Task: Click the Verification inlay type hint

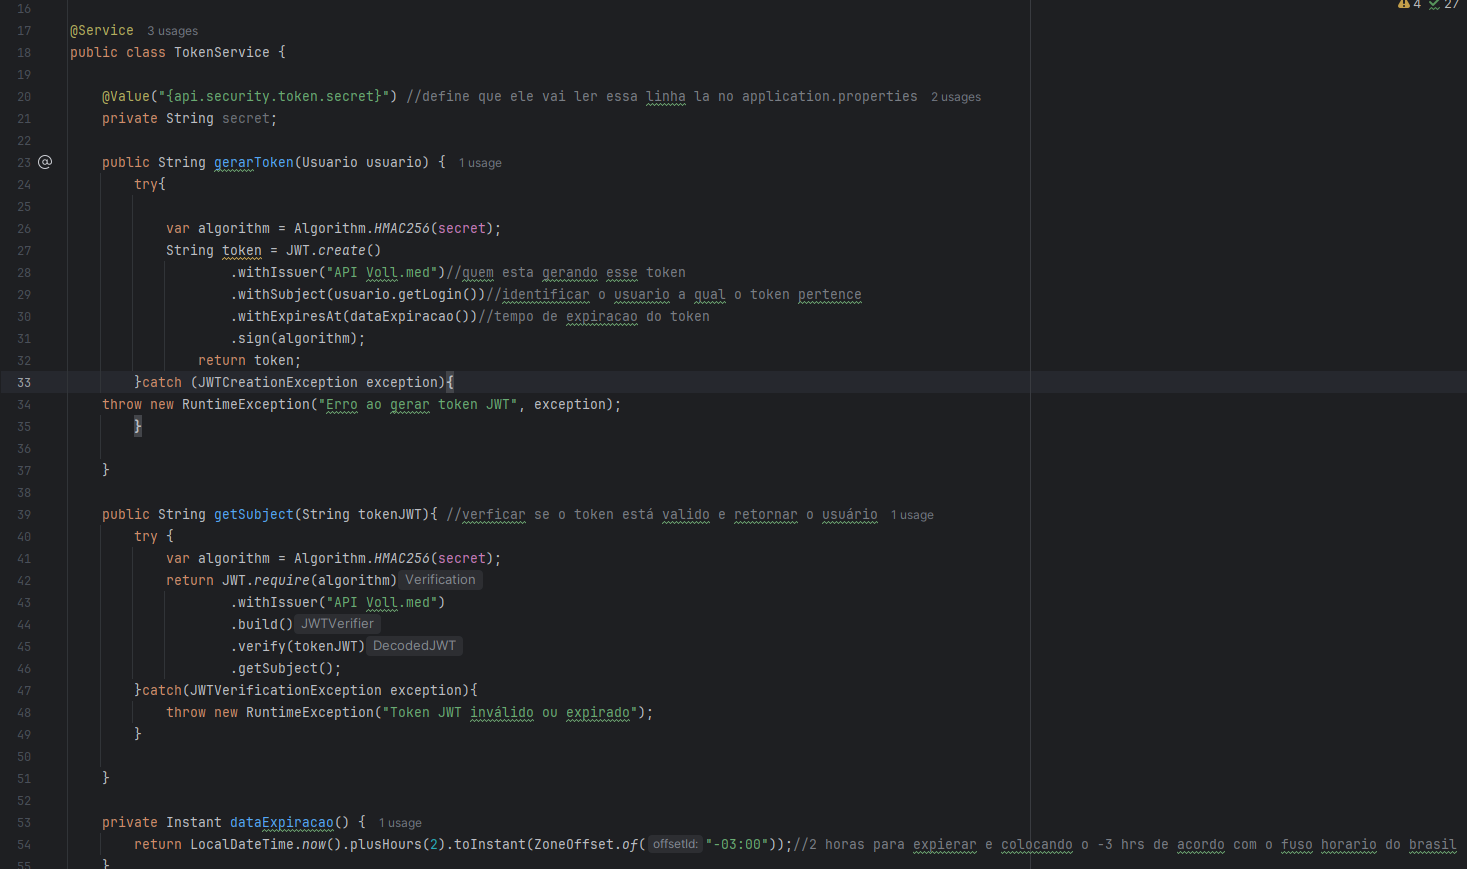Action: [440, 580]
